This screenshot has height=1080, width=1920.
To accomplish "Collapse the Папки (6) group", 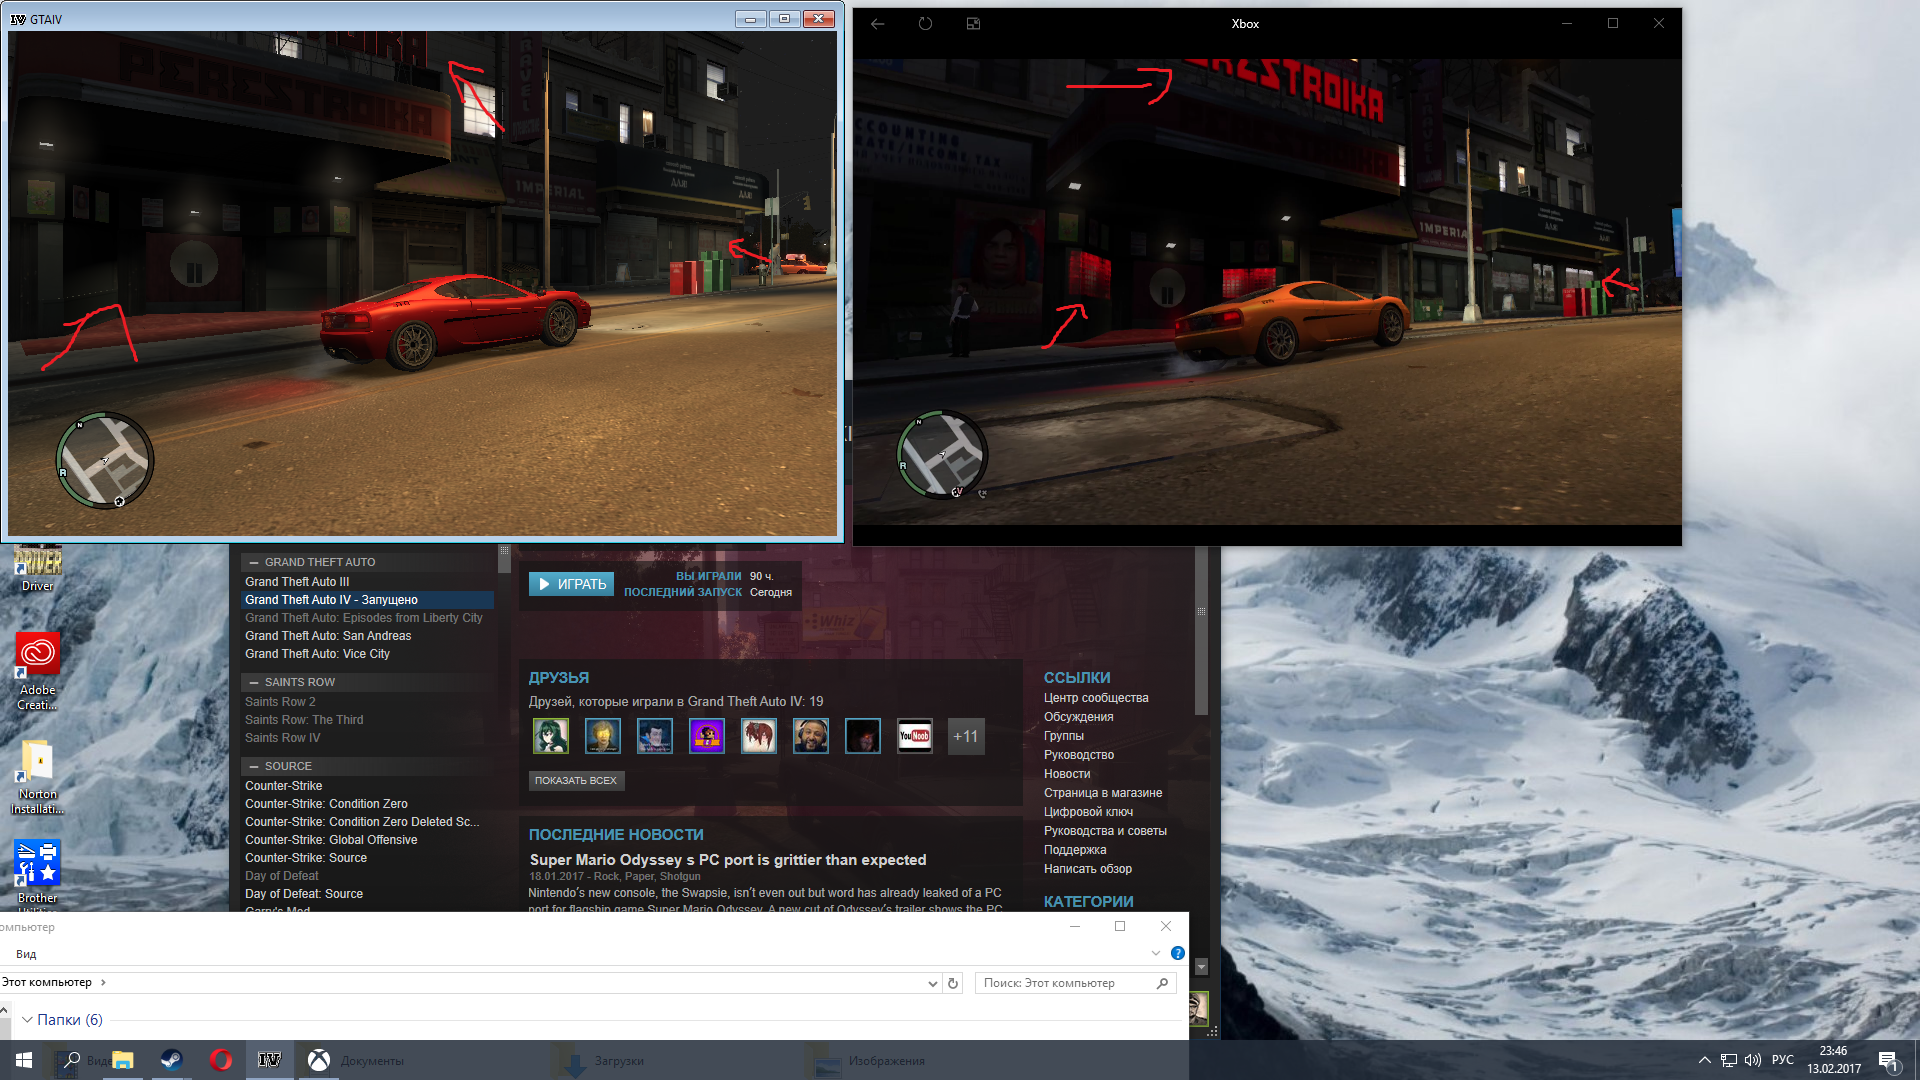I will point(27,1020).
